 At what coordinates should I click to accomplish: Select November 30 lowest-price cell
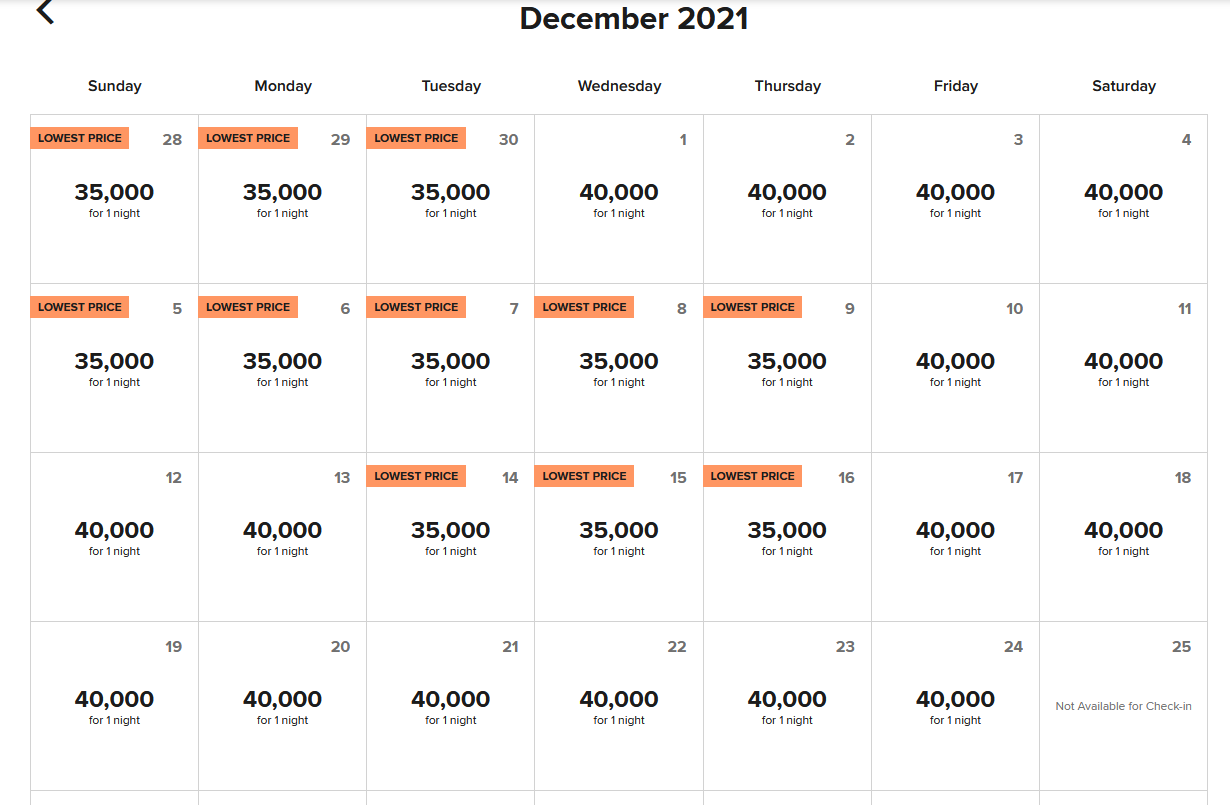(450, 199)
